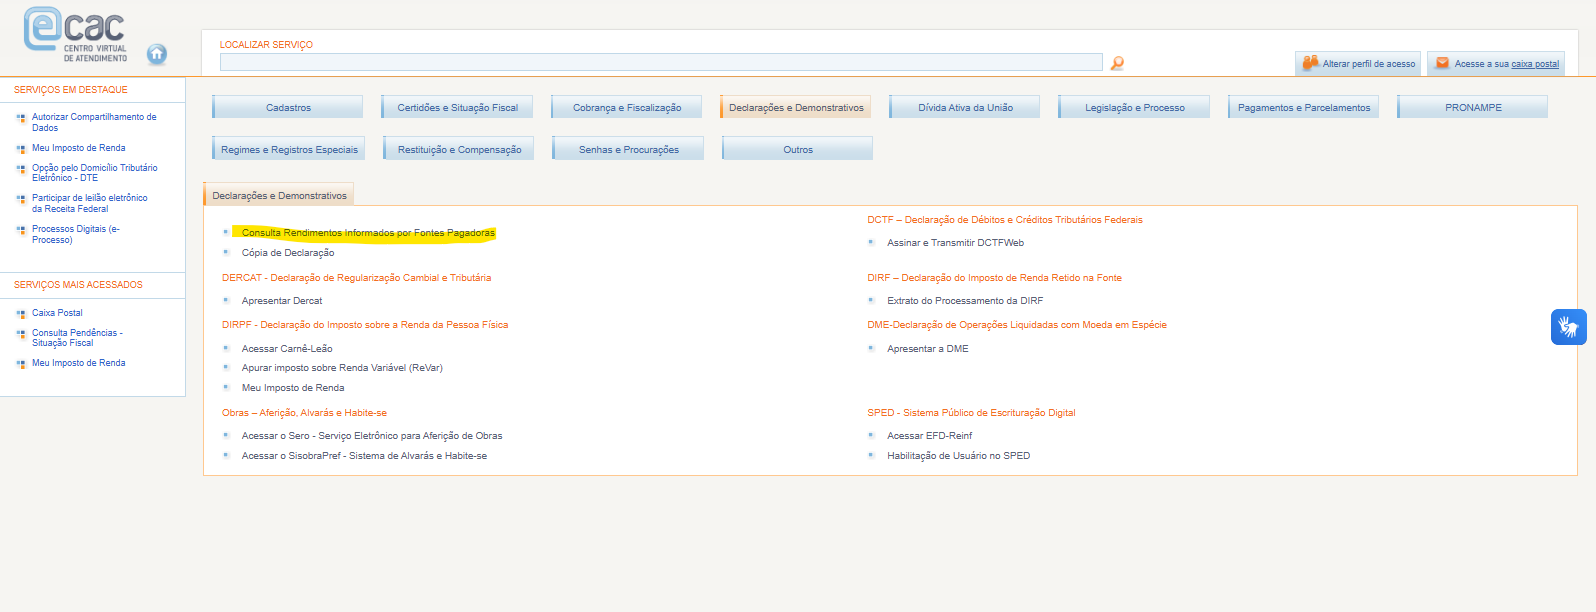
Task: Click the icon beside Caixa Postal in sidebar
Action: [21, 314]
